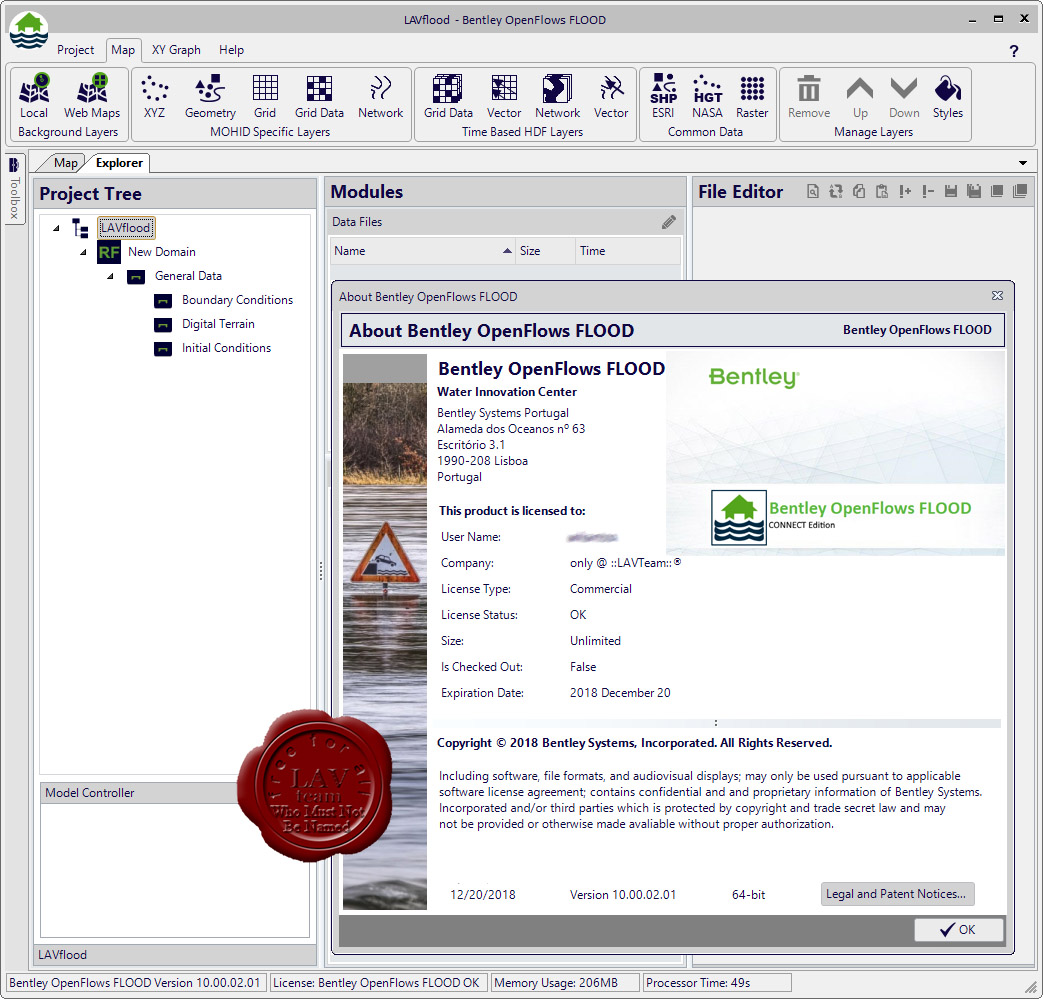Switch to the Explorer view tab
Viewport: 1043px width, 999px height.
pos(119,163)
